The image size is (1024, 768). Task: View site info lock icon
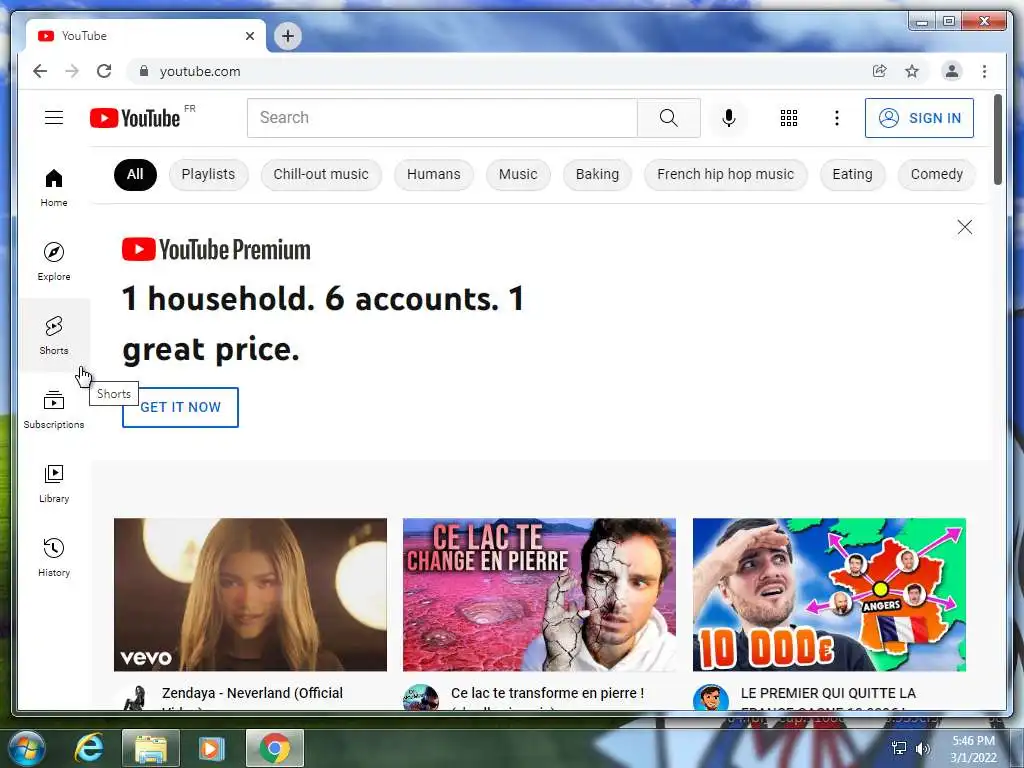click(144, 71)
